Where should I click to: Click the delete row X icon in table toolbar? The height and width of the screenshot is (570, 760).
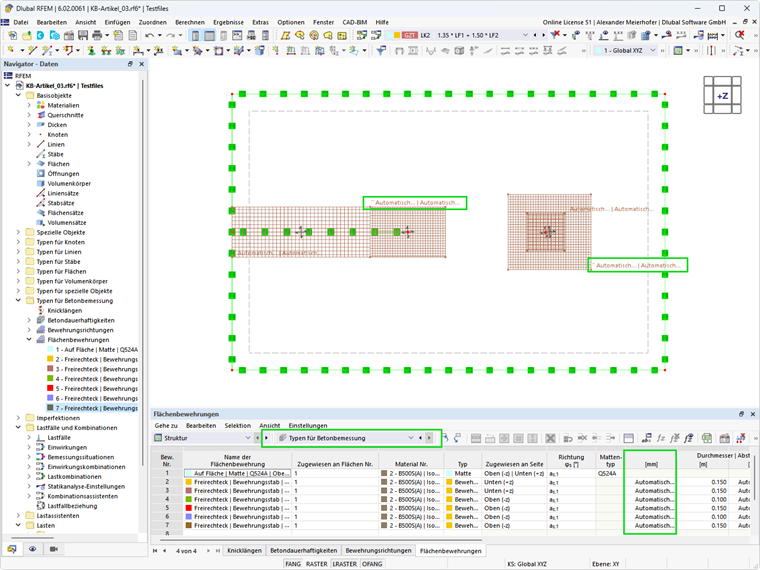click(550, 438)
